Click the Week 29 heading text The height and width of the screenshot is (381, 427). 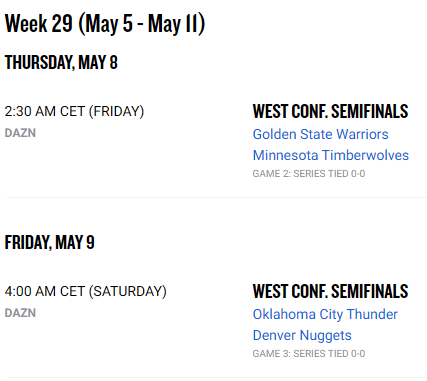click(x=39, y=24)
